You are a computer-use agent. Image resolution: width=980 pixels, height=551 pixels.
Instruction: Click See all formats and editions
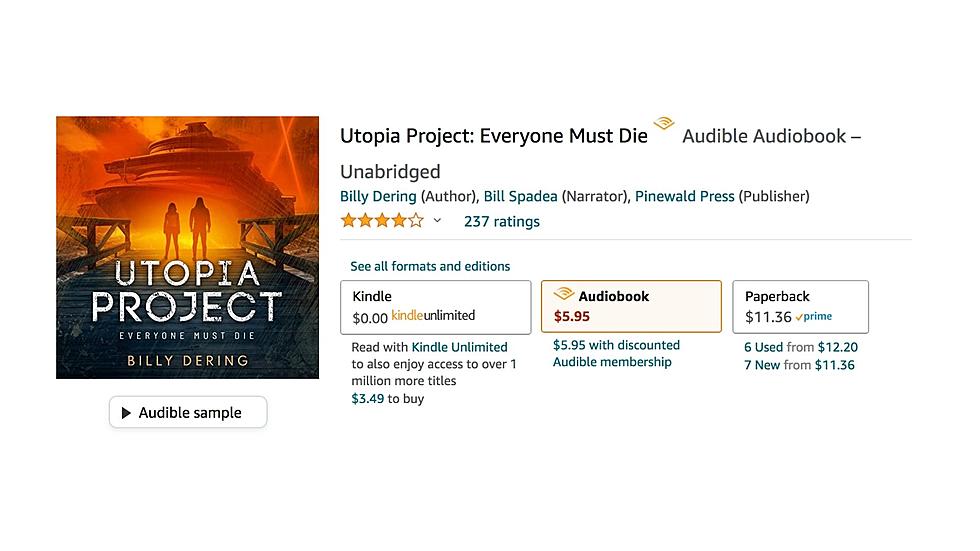pyautogui.click(x=430, y=266)
